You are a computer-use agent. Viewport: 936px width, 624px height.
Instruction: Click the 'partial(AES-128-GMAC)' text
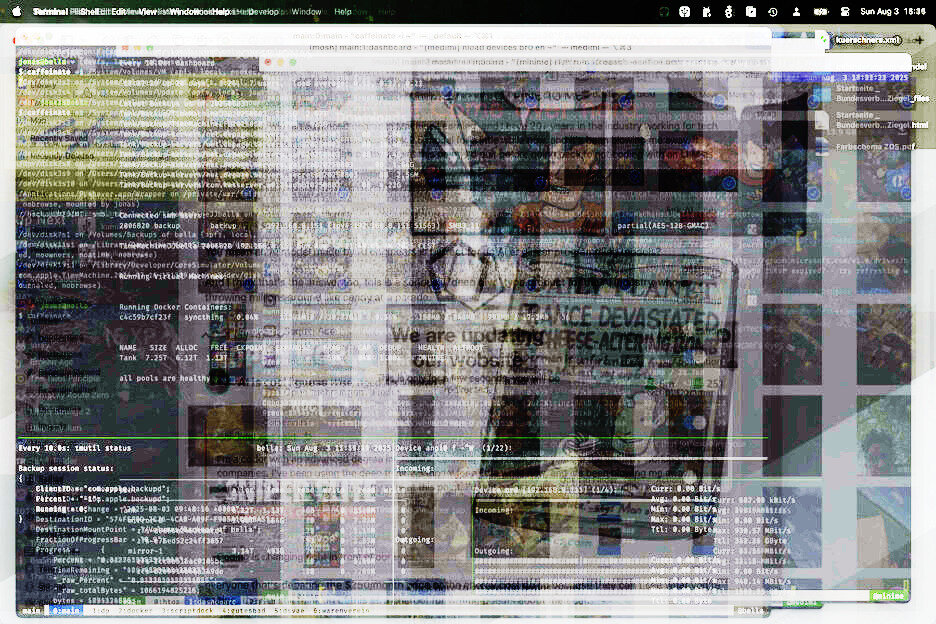[x=663, y=226]
